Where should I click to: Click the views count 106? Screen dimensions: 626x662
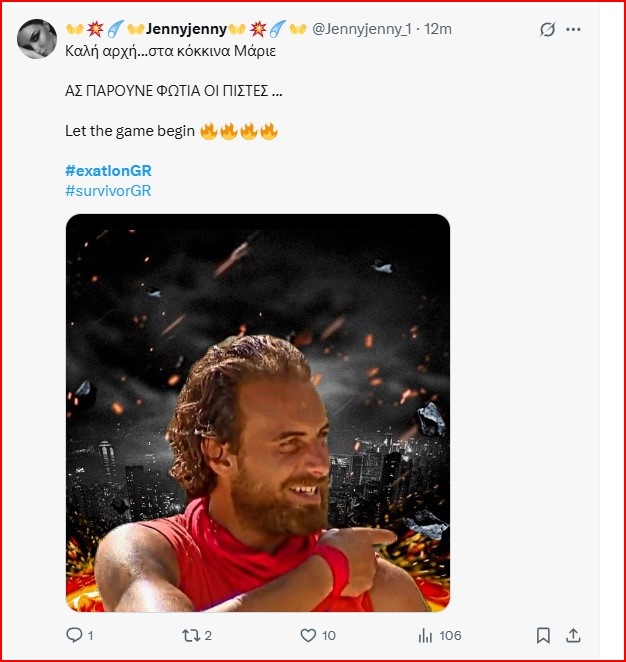tap(450, 635)
